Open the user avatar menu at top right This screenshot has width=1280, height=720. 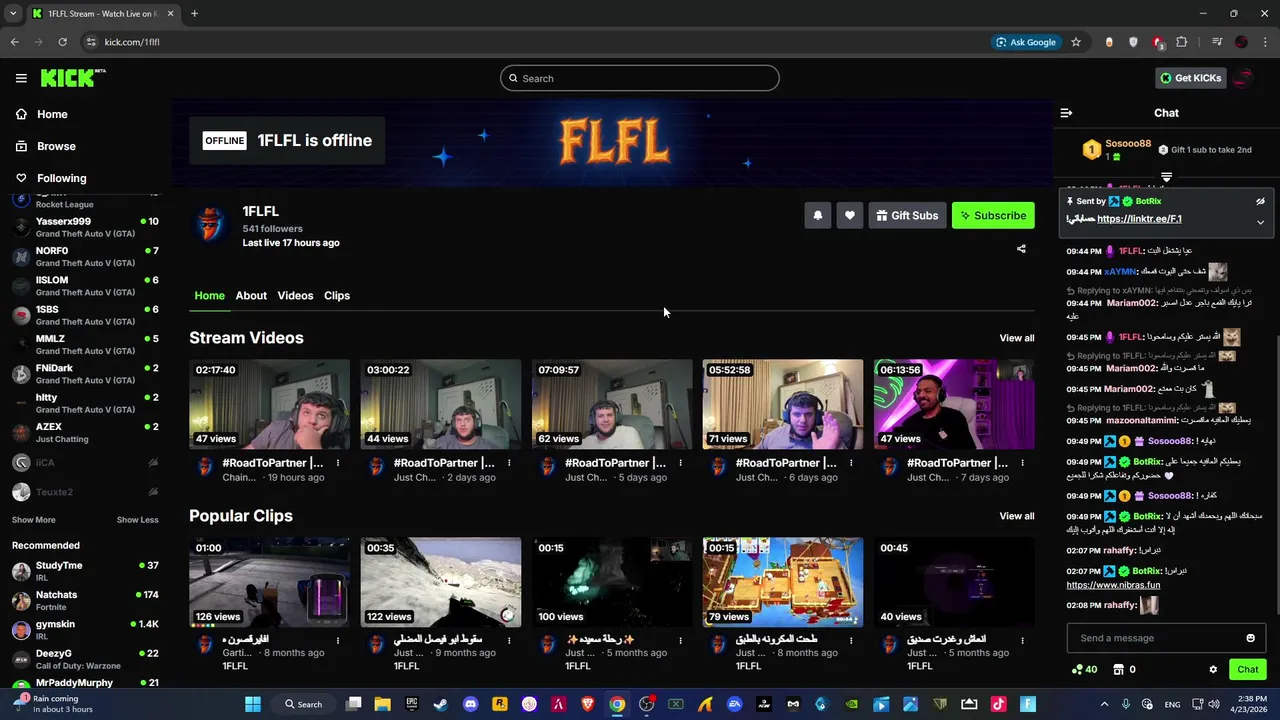tap(1243, 78)
